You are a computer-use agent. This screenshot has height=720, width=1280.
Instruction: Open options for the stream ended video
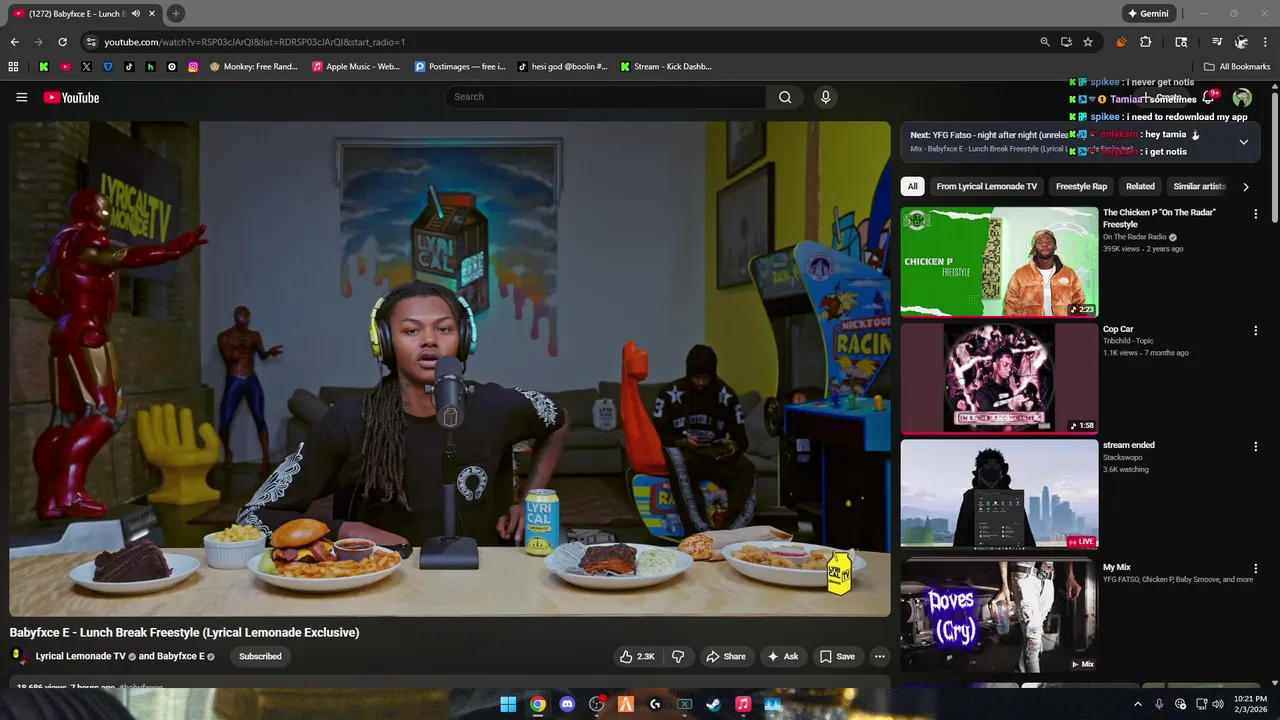[x=1256, y=446]
